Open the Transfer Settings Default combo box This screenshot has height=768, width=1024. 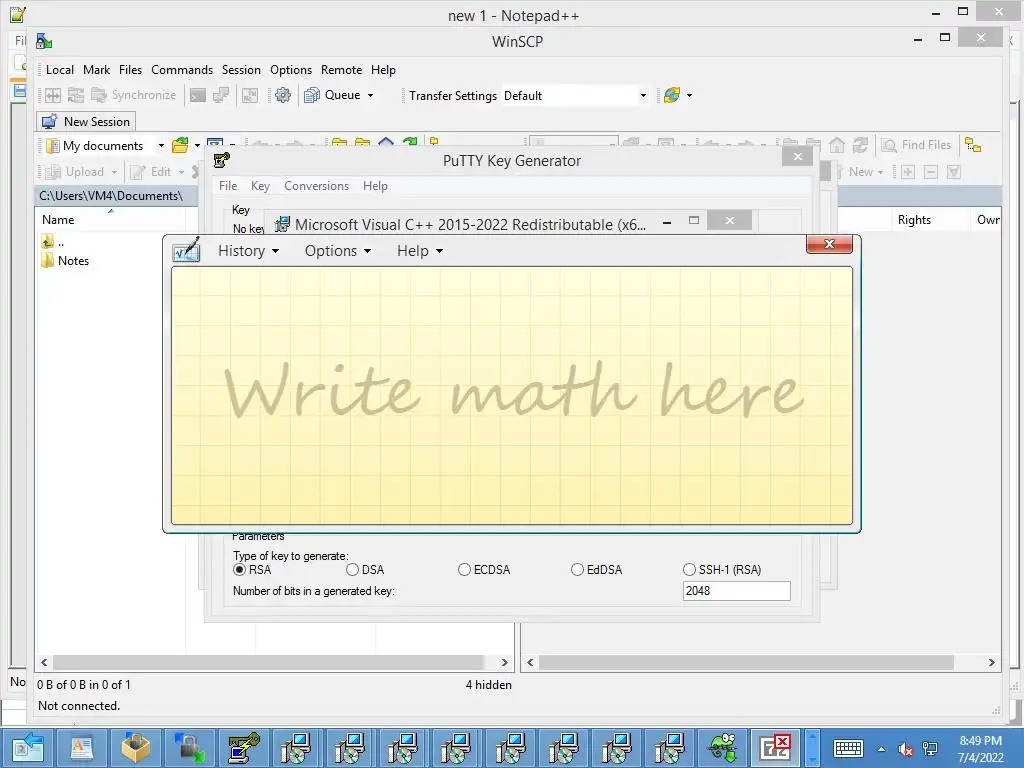pos(576,96)
